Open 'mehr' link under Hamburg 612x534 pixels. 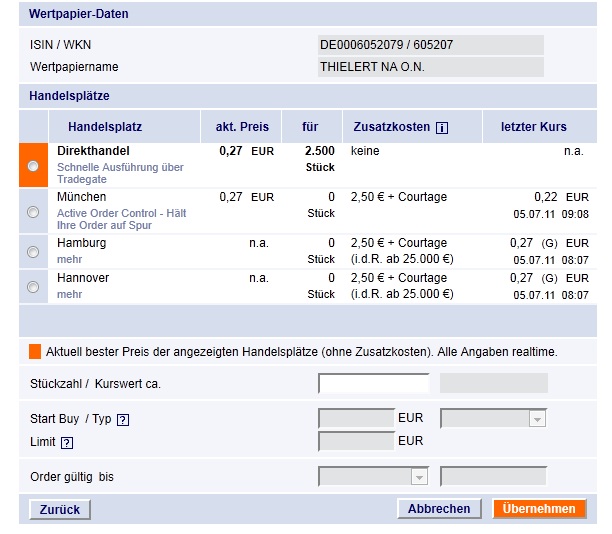point(69,259)
